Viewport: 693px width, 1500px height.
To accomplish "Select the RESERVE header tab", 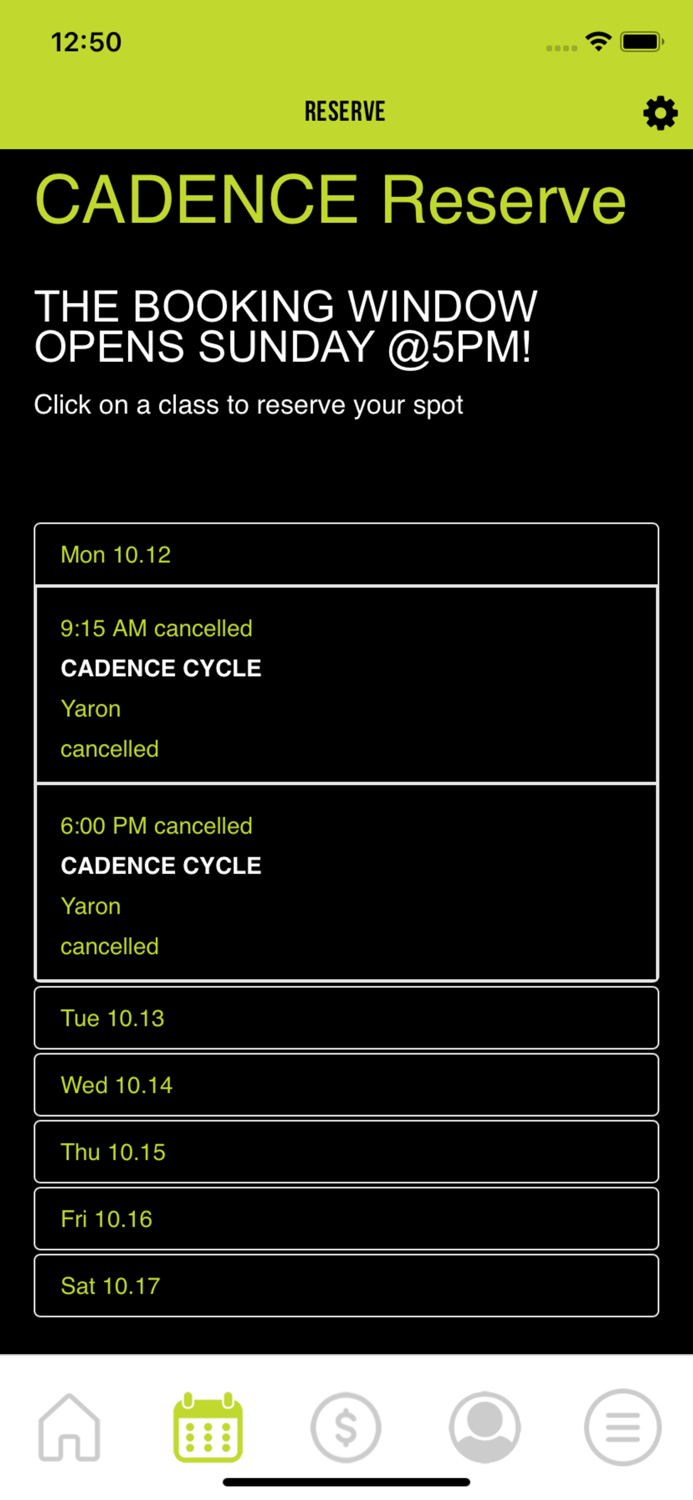I will pyautogui.click(x=345, y=111).
